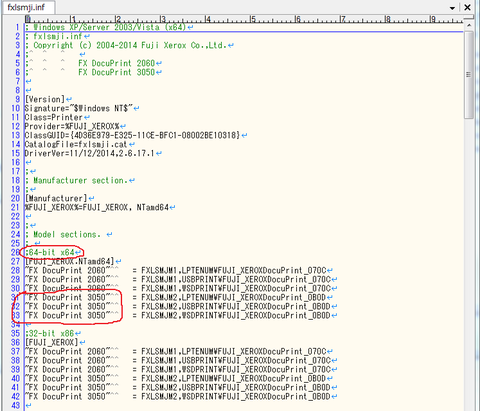Open the tab list dropdown arrow
The image size is (480, 411).
click(x=452, y=8)
